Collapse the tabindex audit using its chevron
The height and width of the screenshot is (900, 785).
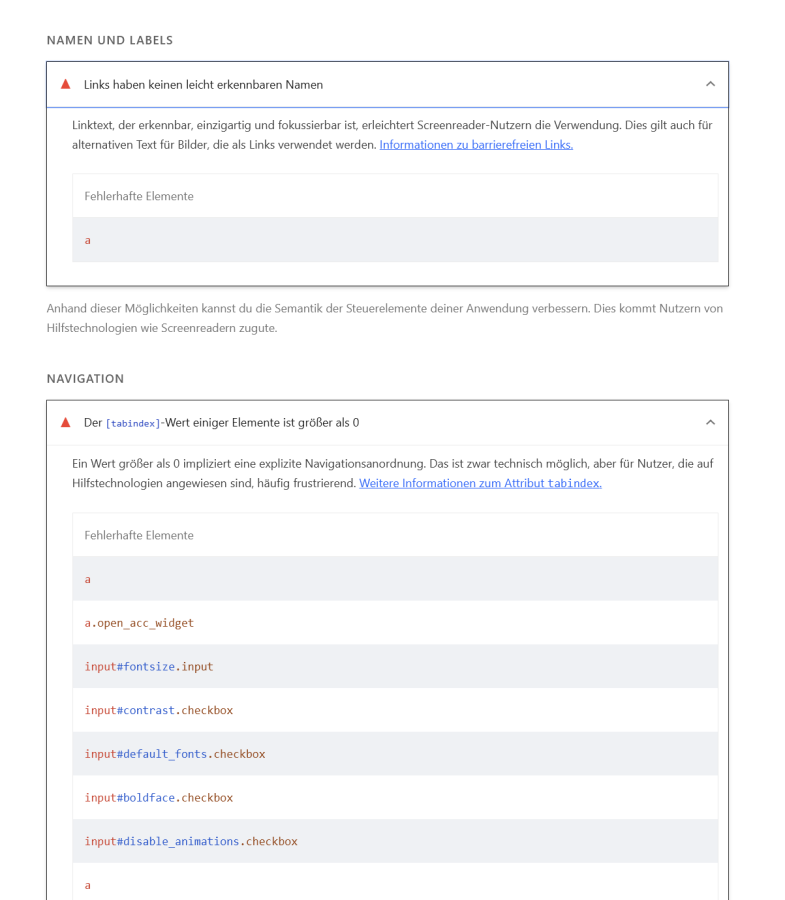(x=710, y=422)
